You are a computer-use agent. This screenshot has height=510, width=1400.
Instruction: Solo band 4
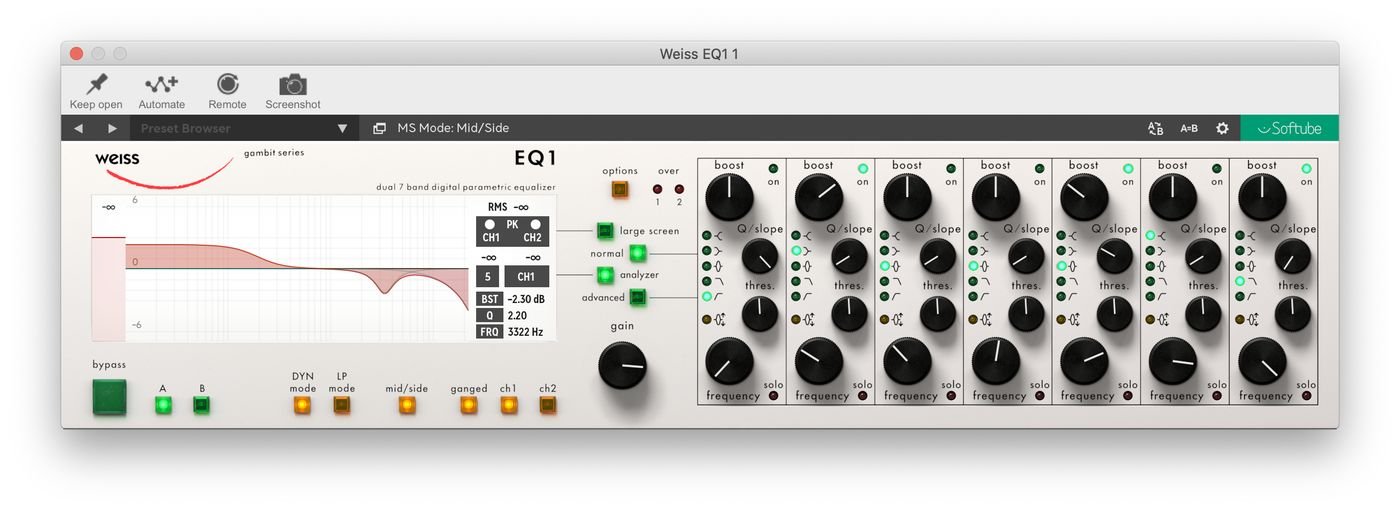pyautogui.click(x=1039, y=396)
